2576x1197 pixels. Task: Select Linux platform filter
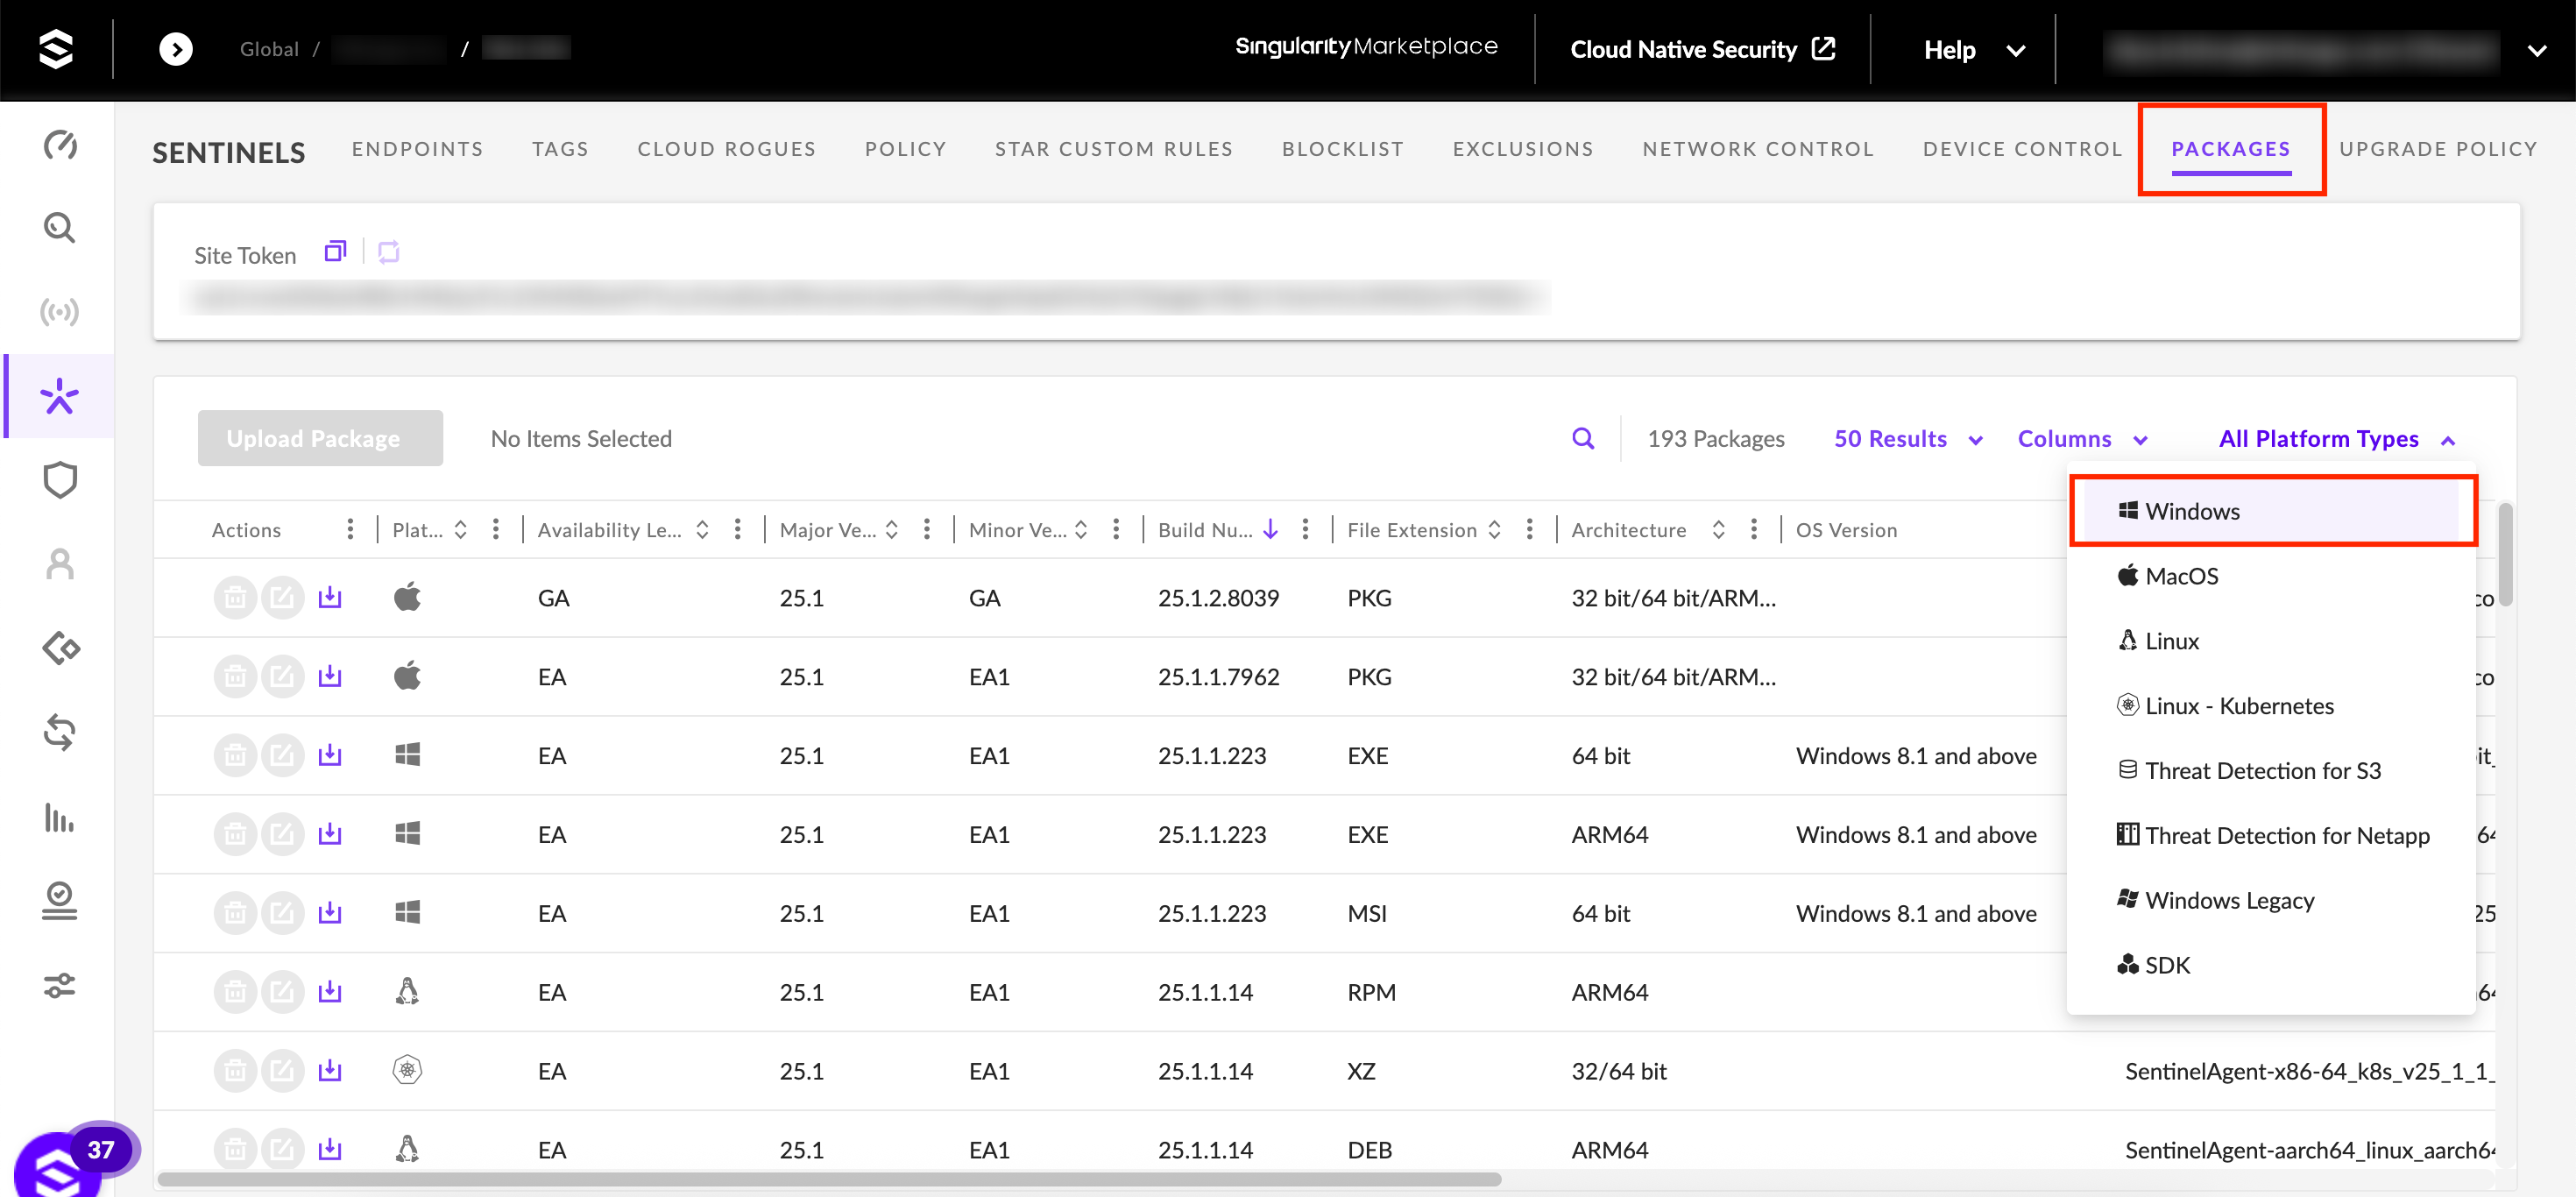coord(2272,641)
